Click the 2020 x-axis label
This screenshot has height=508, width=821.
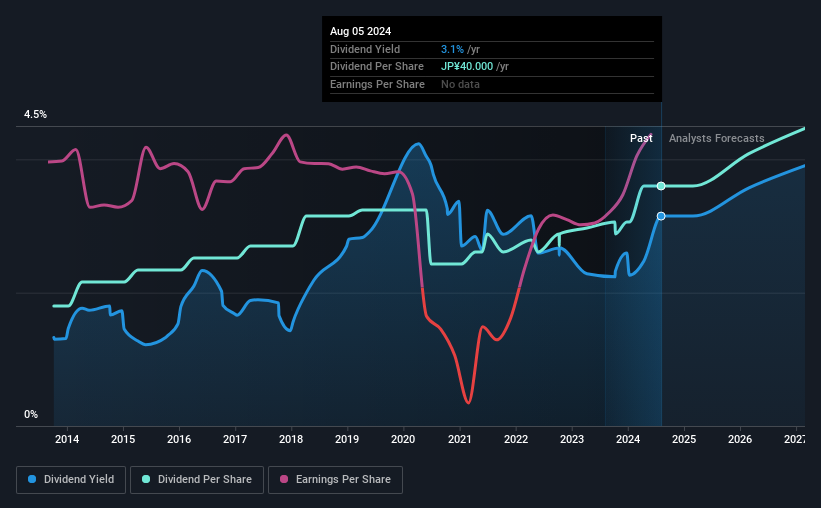[403, 439]
